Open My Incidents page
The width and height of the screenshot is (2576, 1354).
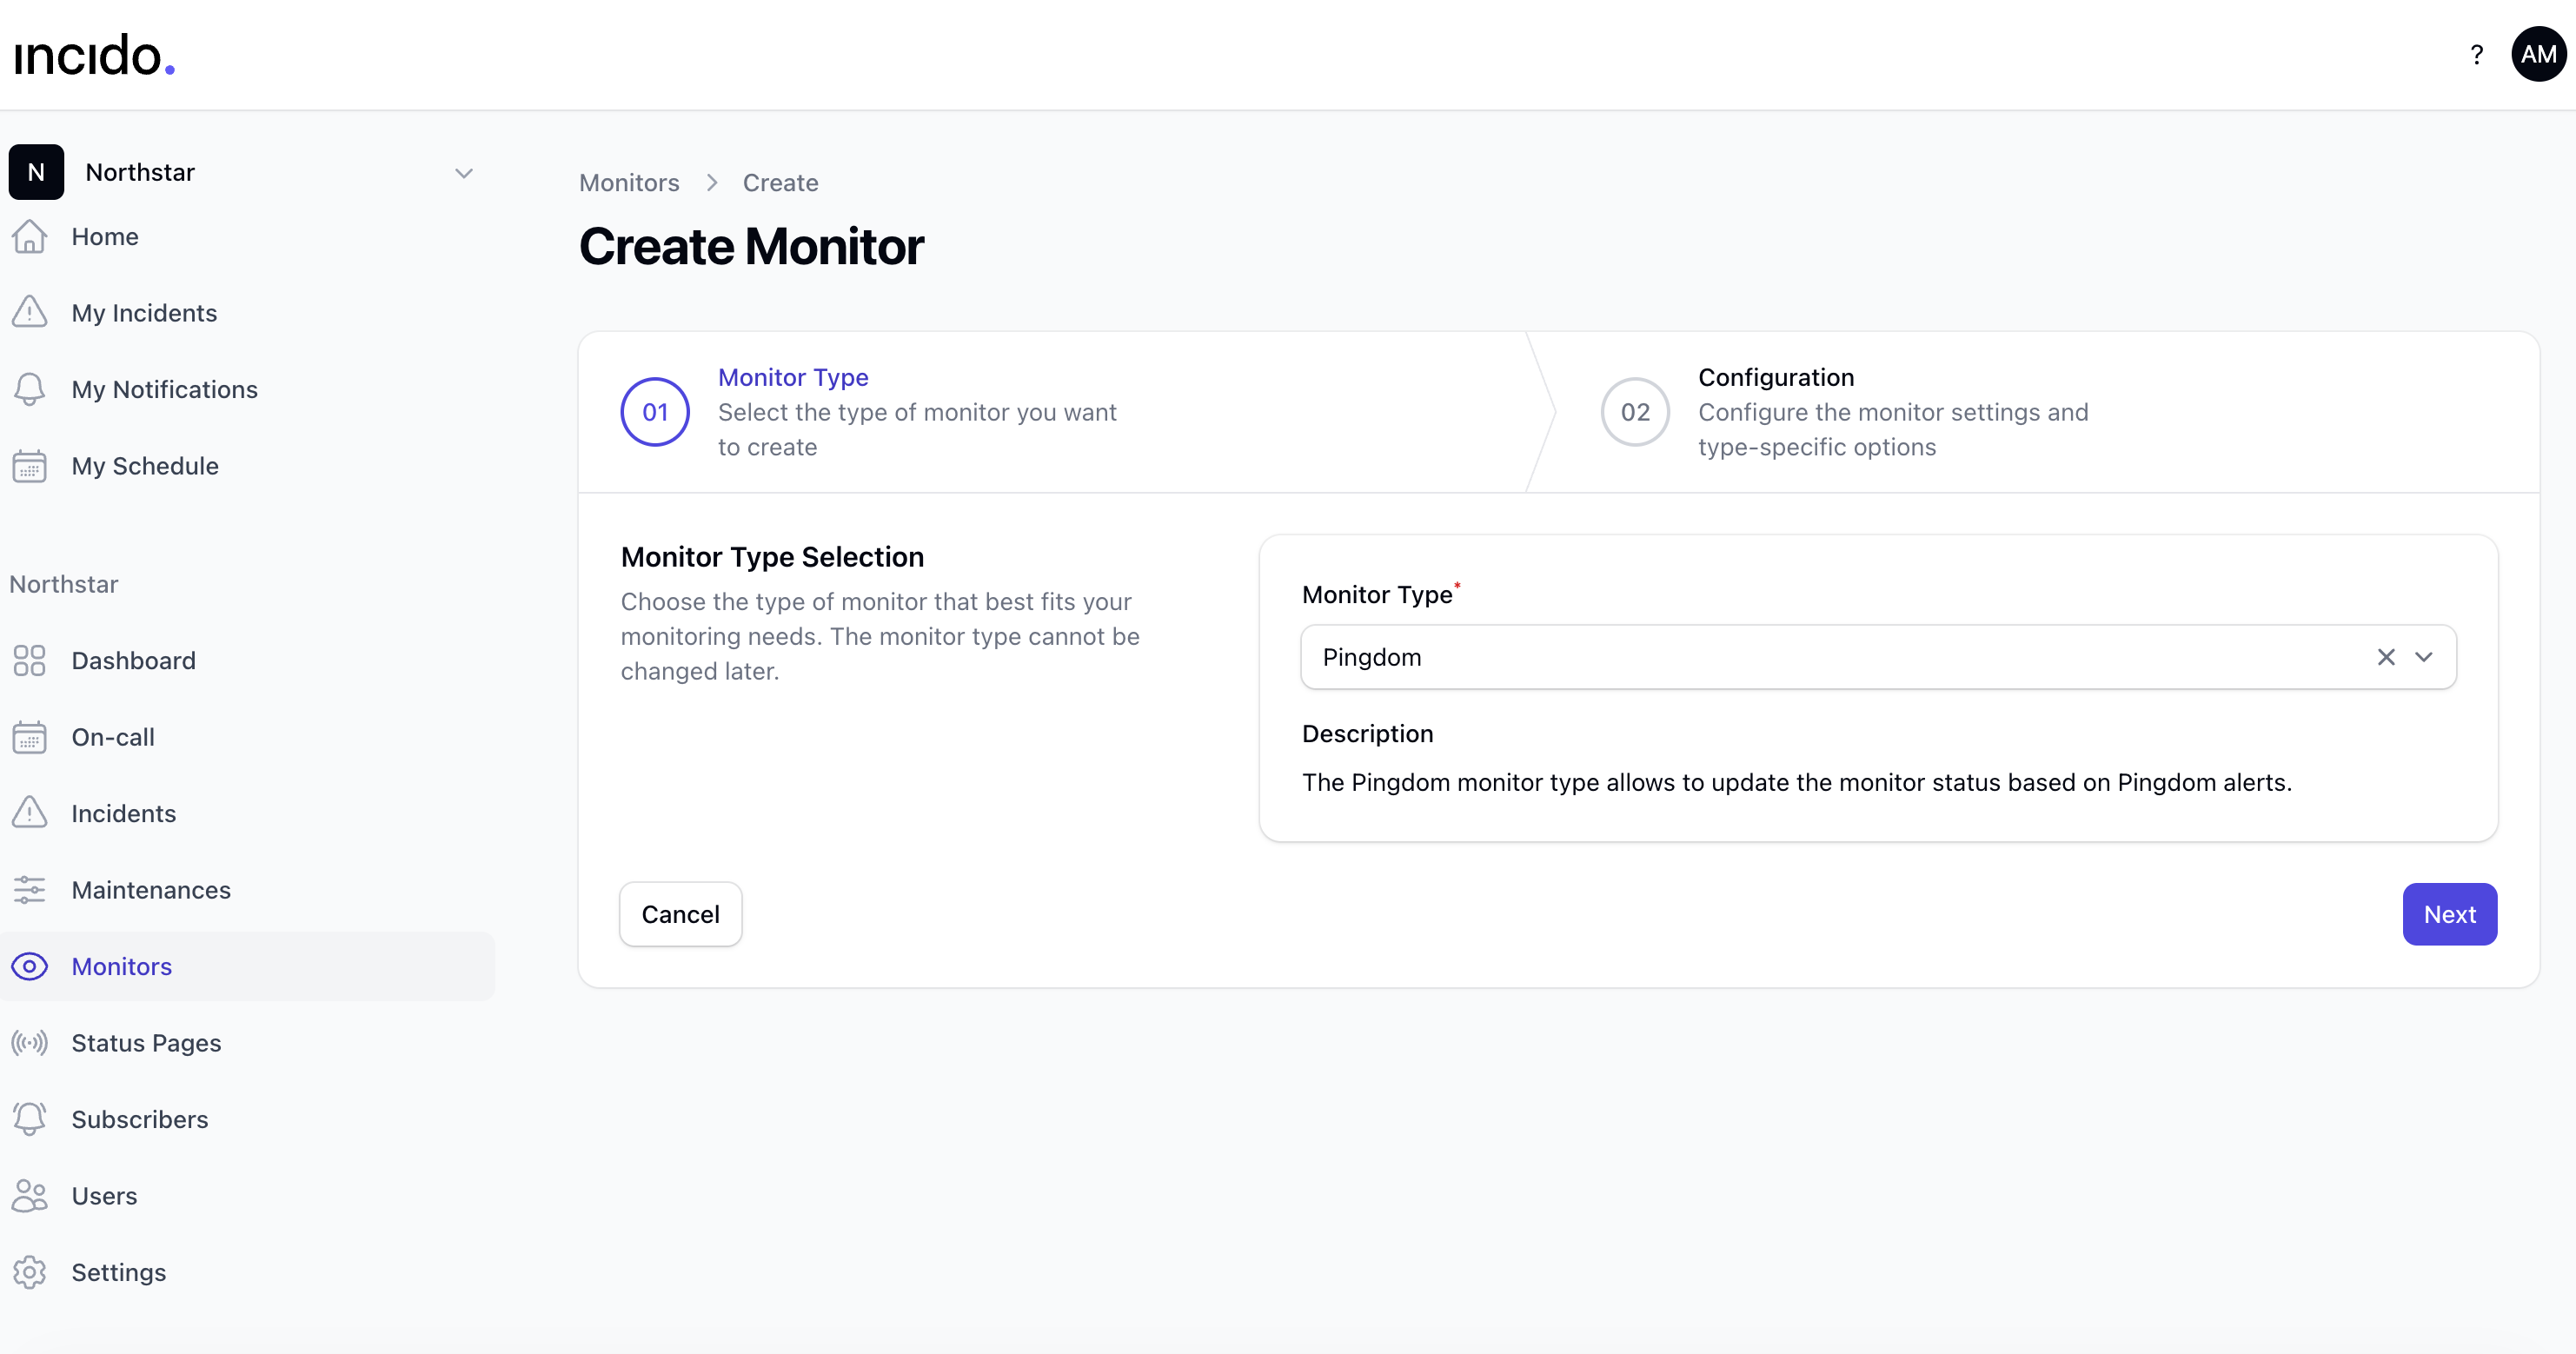[144, 313]
